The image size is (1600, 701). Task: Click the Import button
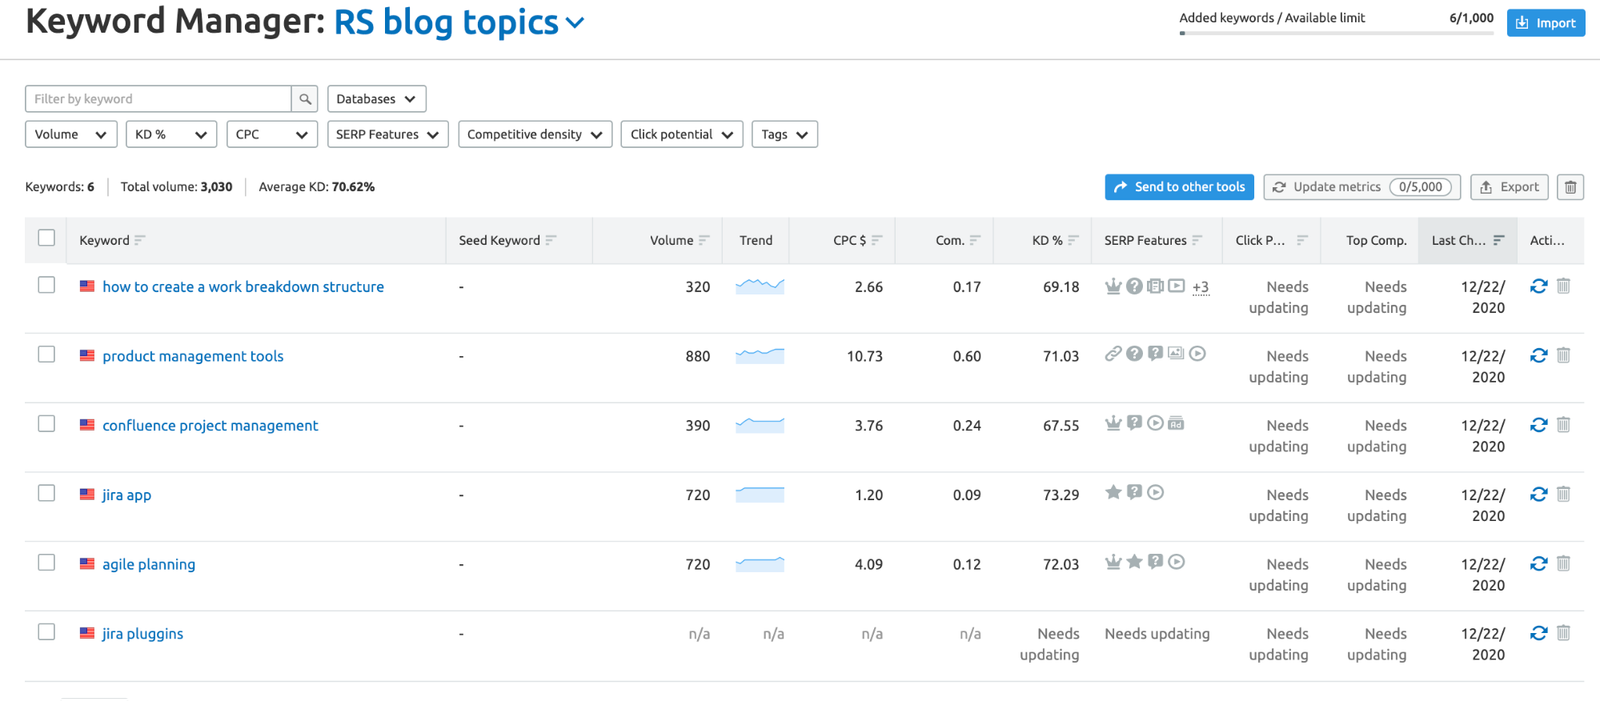1546,23
